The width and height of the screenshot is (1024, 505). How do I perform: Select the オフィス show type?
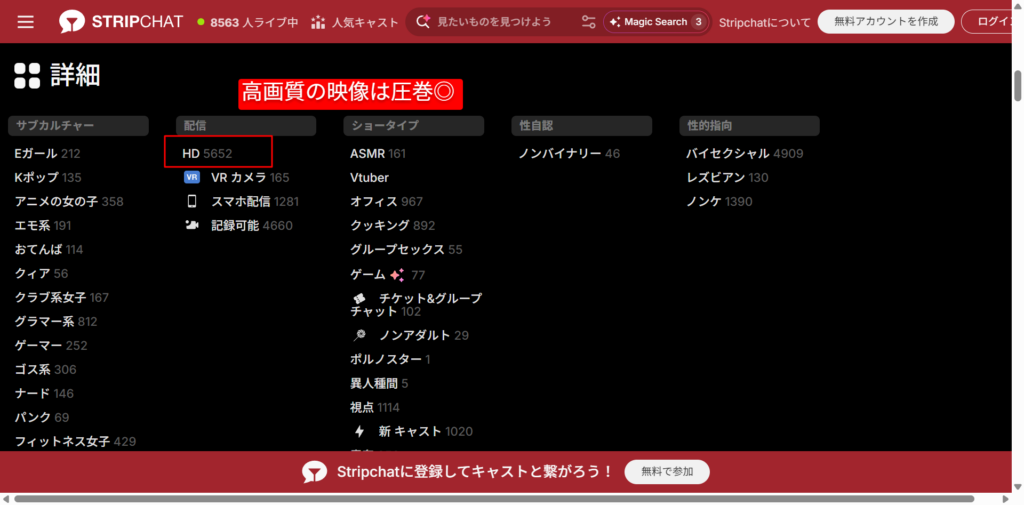tap(387, 202)
